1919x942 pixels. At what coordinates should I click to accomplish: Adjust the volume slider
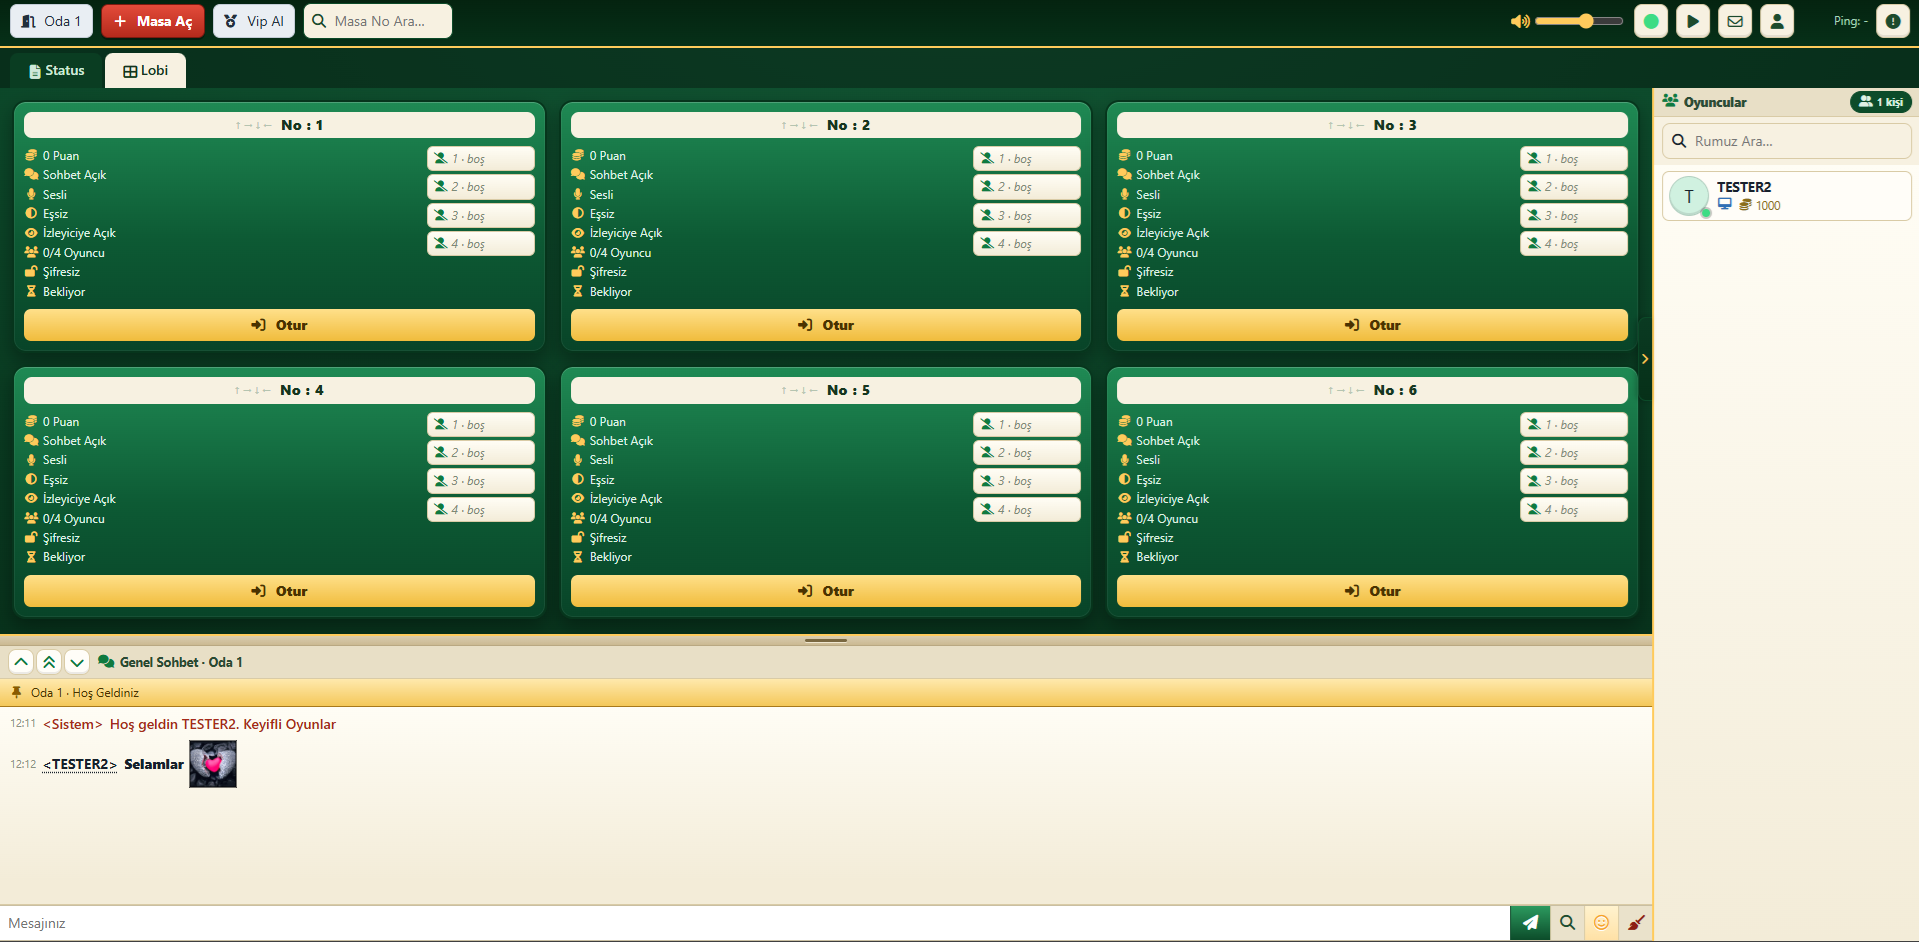coord(1579,21)
